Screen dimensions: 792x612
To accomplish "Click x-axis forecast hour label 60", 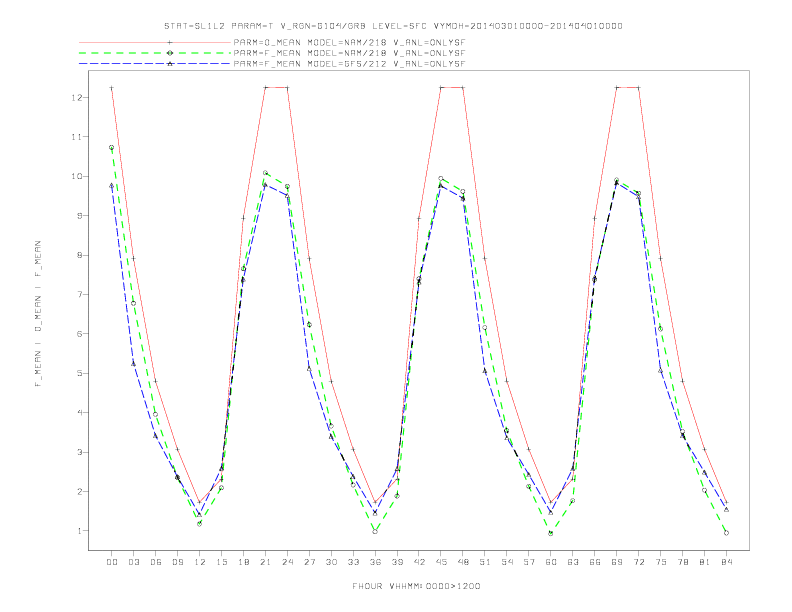I will pyautogui.click(x=551, y=562).
